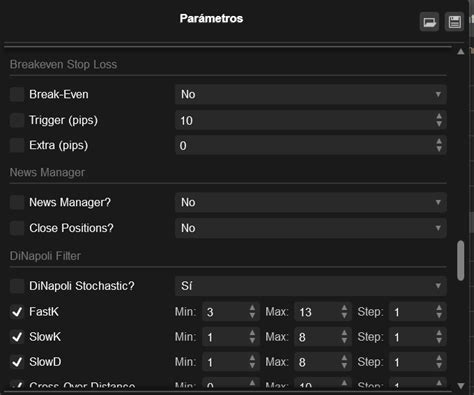Click the vertical scrollbar thumb
Screen dimensions: 474x395
click(x=461, y=260)
